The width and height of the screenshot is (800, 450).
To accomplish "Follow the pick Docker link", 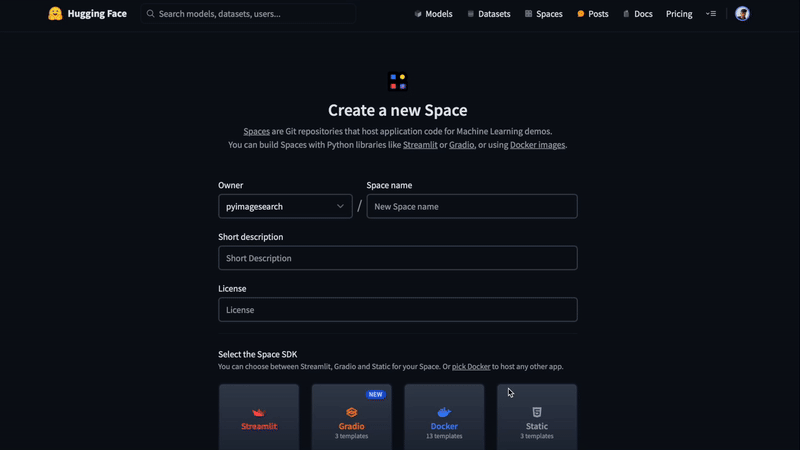I will coord(471,366).
